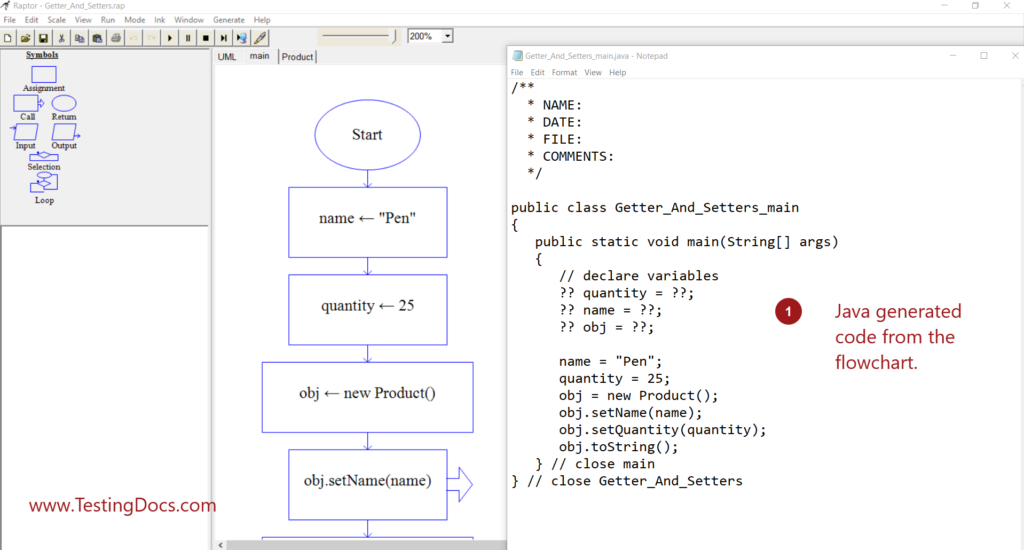Click the Stop execution toolbar button
1024x550 pixels.
pyautogui.click(x=205, y=38)
